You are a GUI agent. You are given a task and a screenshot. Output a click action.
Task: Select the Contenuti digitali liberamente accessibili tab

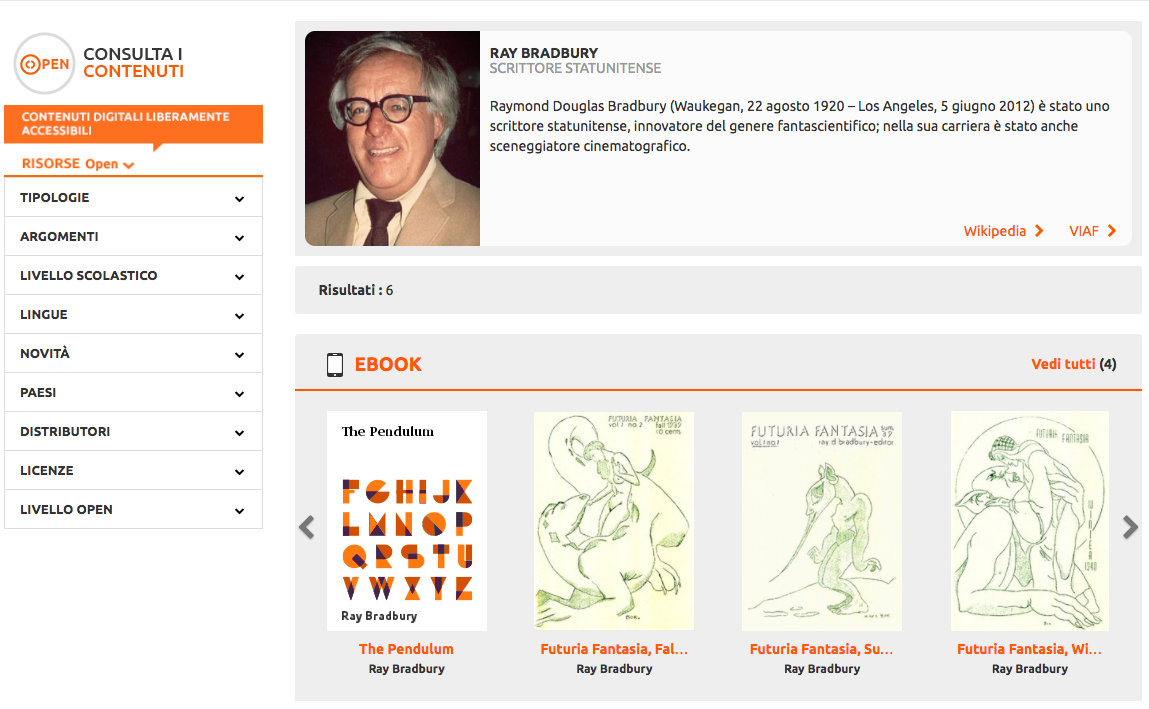pyautogui.click(x=133, y=124)
